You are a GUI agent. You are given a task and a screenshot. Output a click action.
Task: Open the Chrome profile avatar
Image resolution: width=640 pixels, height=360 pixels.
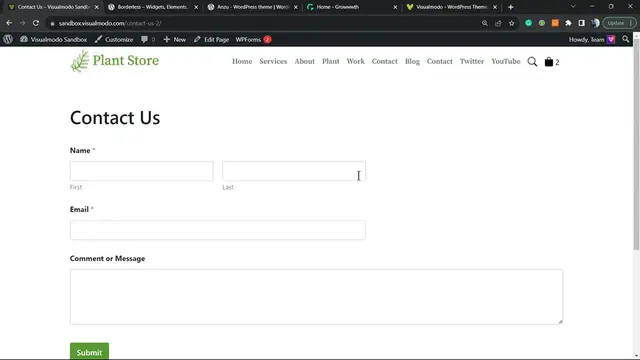[x=596, y=23]
